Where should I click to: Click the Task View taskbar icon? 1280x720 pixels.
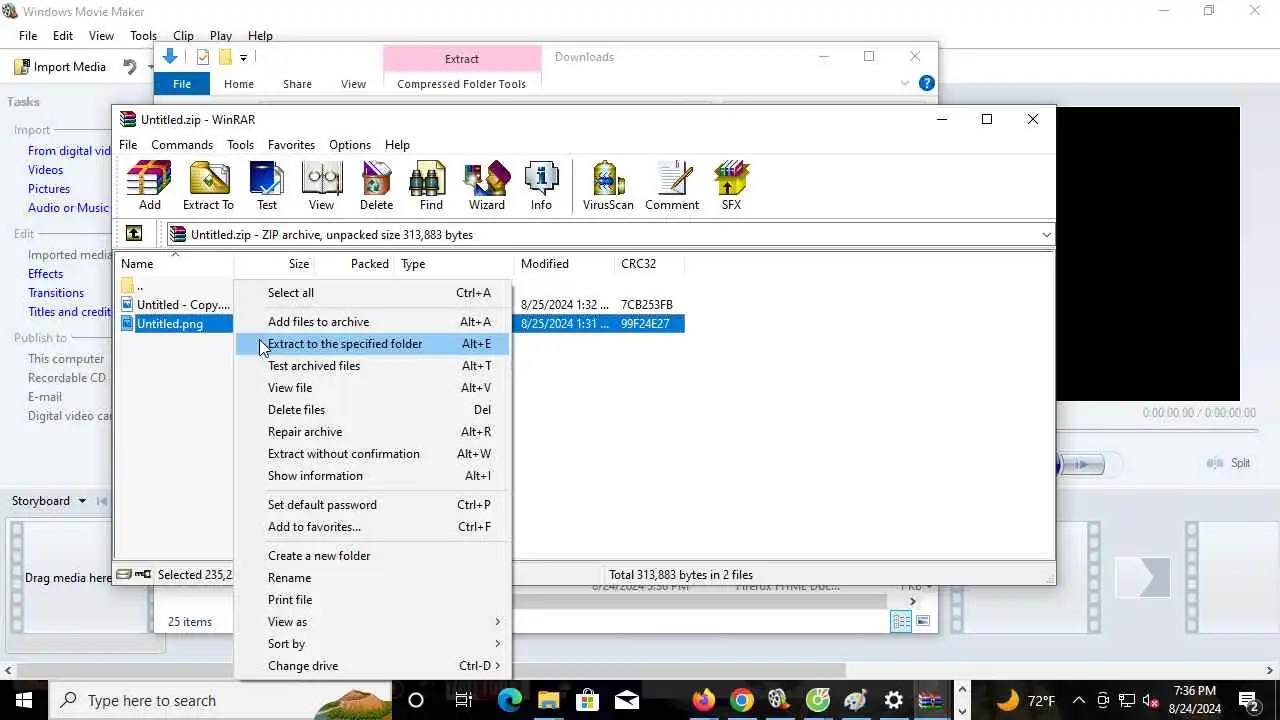(463, 700)
